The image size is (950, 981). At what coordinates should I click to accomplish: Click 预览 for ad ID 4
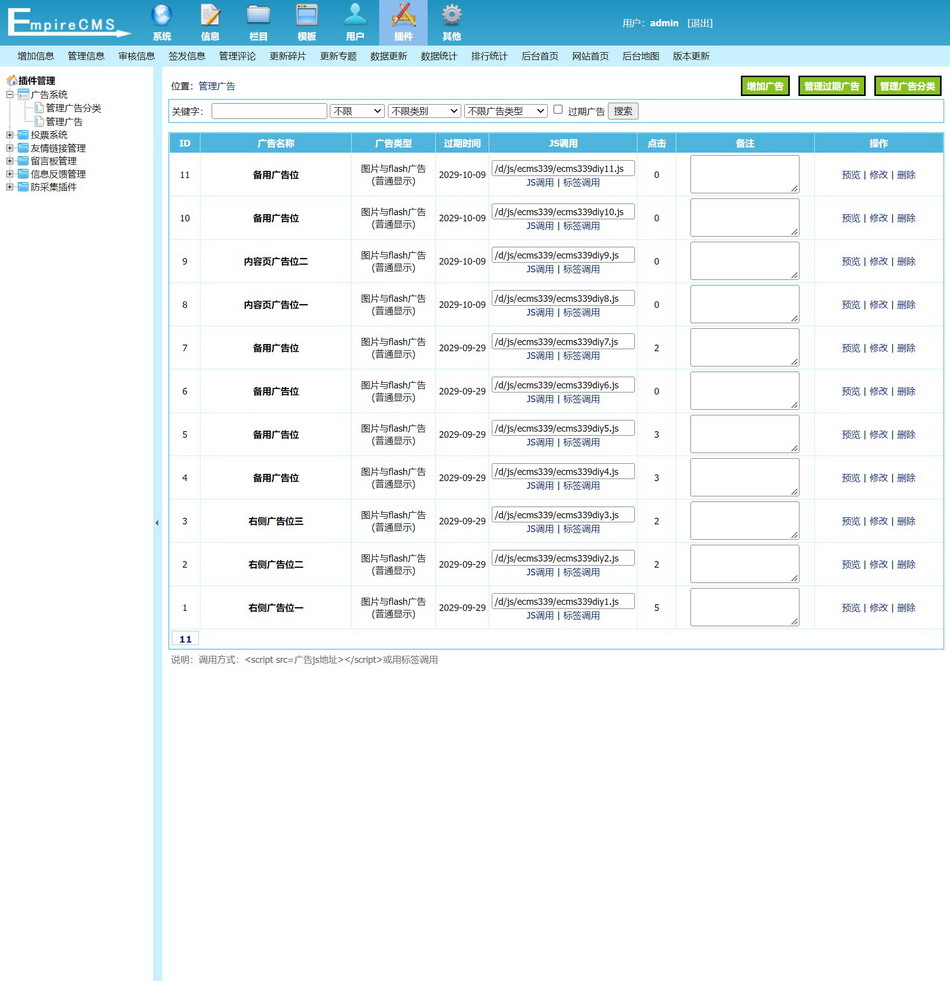coord(851,478)
